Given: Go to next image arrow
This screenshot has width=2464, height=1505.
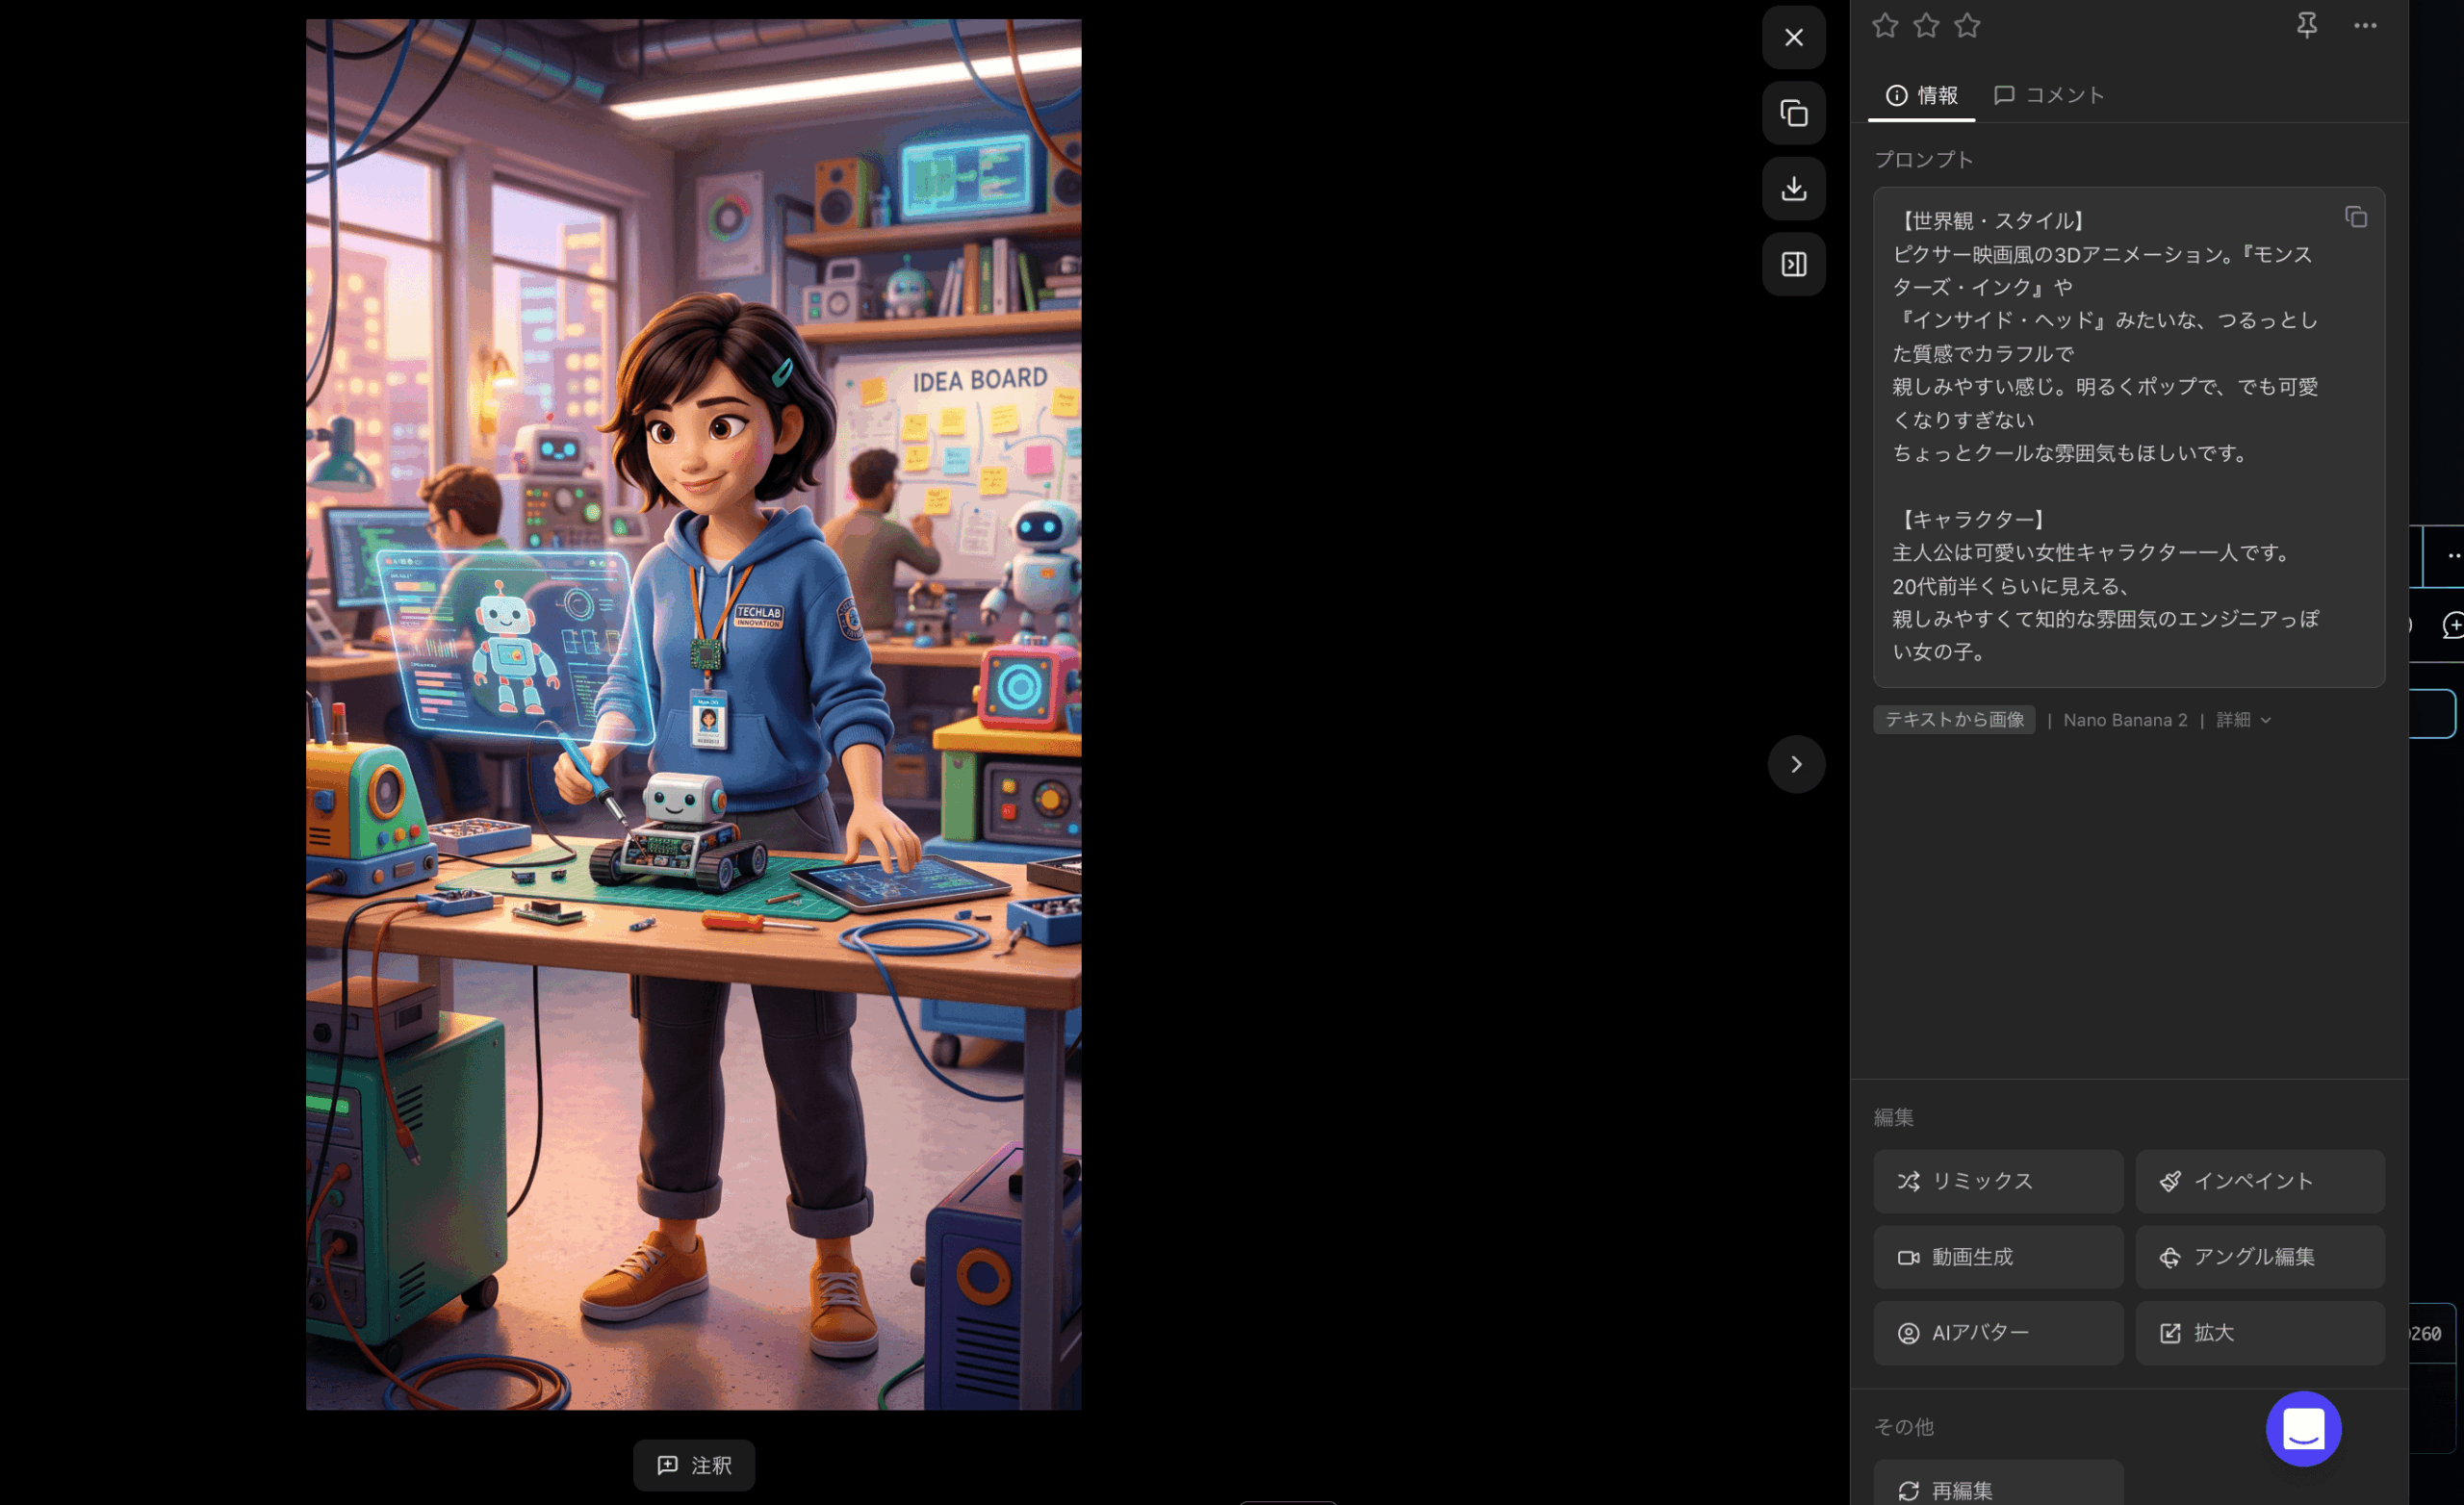Looking at the screenshot, I should point(1796,764).
